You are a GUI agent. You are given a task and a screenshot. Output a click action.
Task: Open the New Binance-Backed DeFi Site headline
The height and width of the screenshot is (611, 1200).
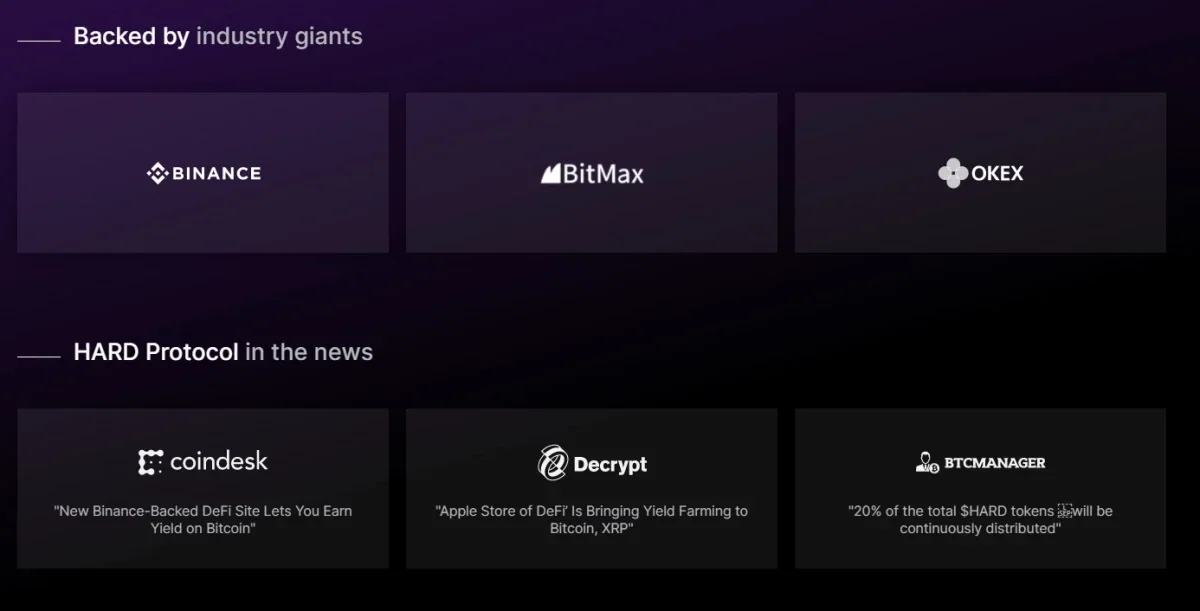[x=203, y=519]
